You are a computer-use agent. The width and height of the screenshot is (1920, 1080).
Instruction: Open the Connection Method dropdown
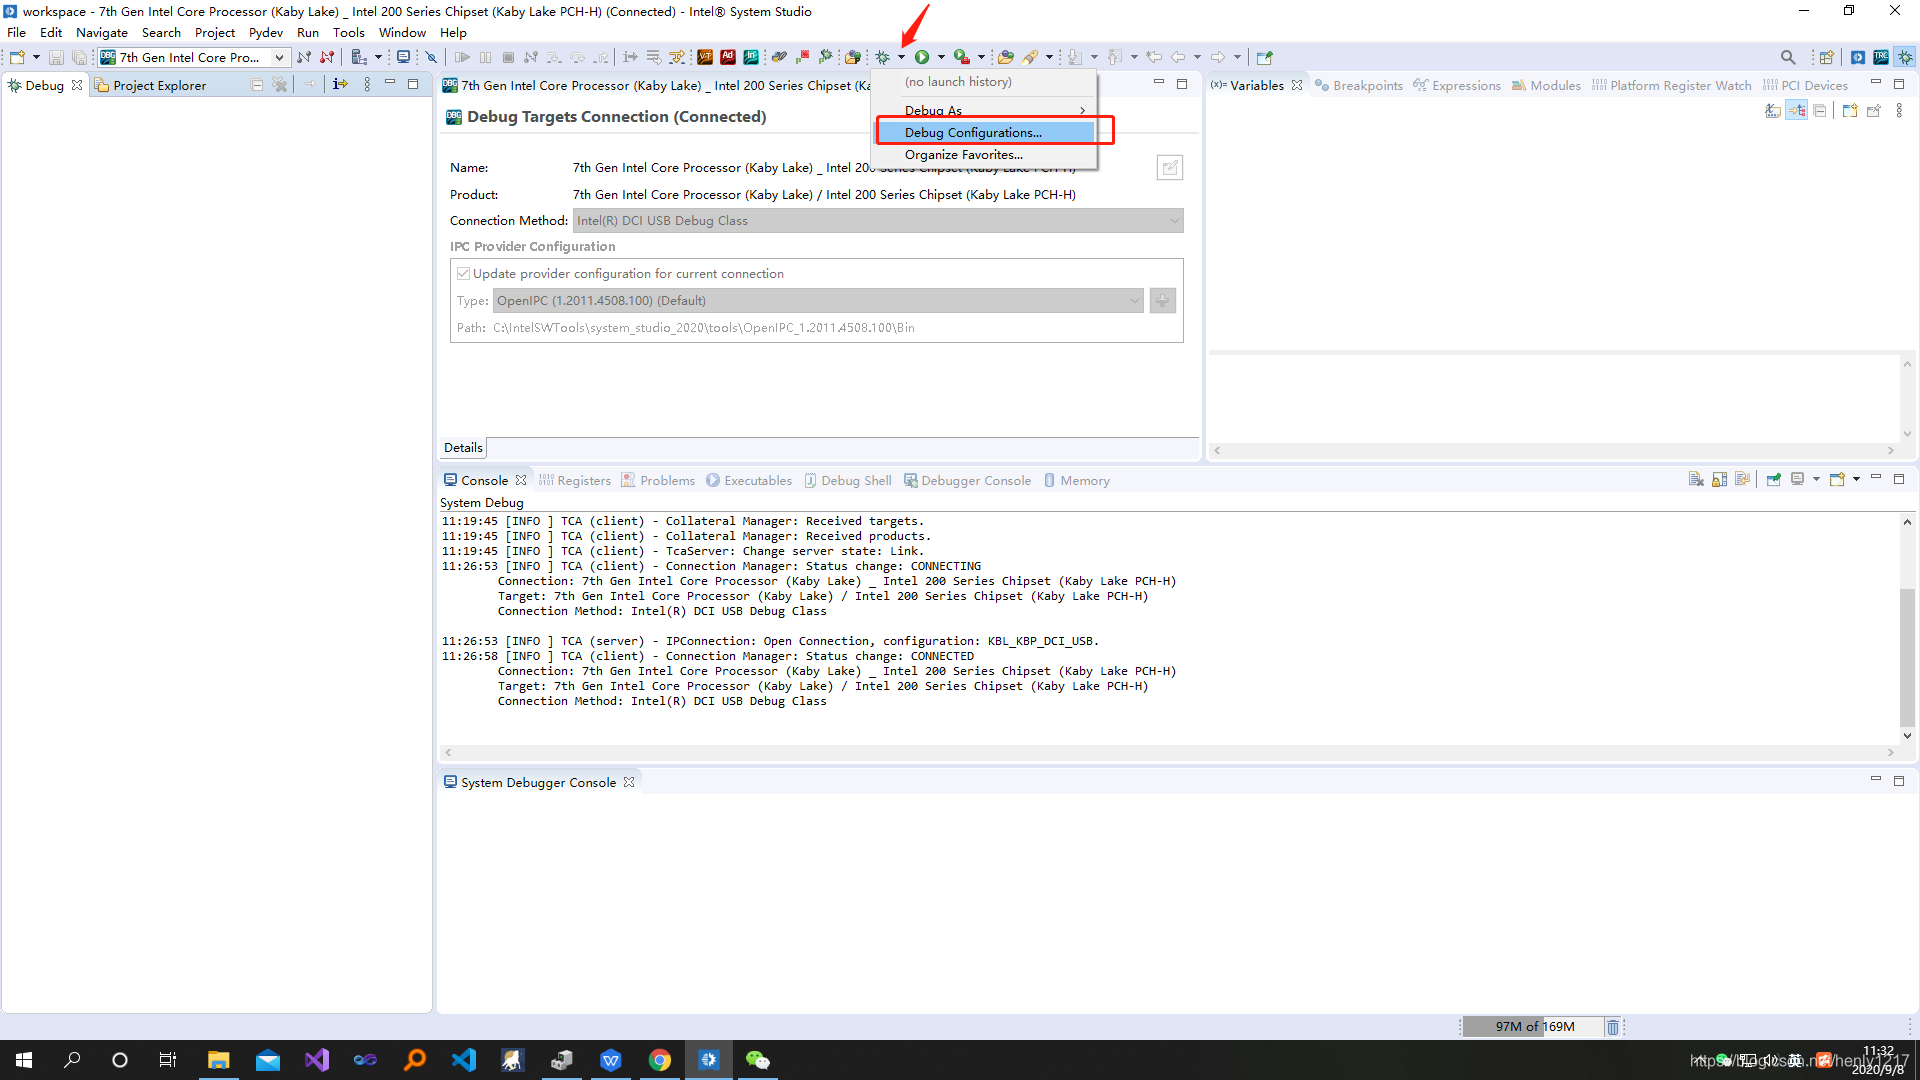(x=878, y=220)
